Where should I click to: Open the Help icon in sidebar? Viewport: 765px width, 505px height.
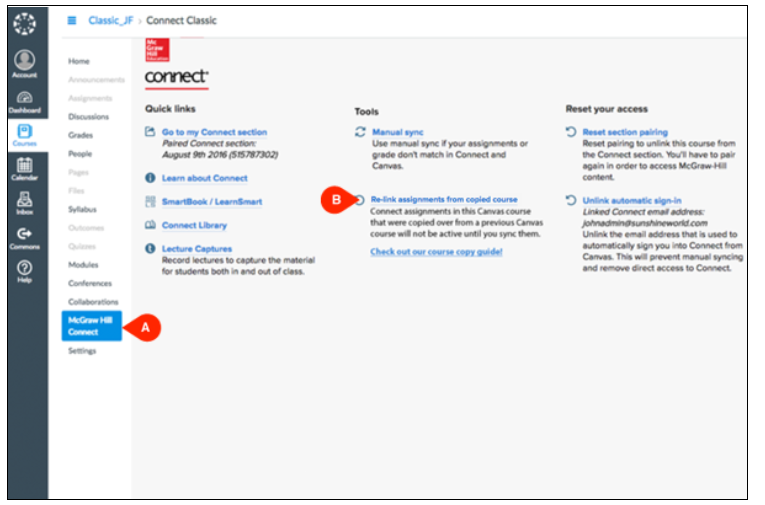(26, 270)
